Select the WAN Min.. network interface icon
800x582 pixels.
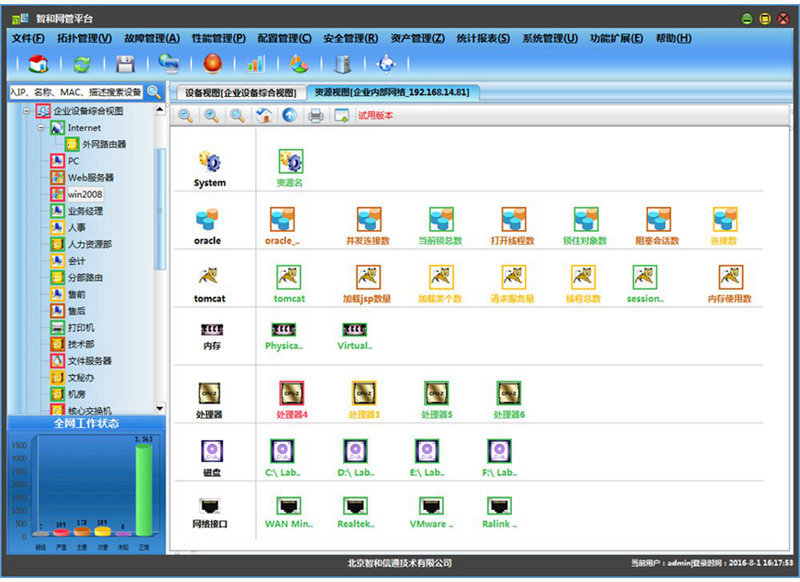point(289,506)
